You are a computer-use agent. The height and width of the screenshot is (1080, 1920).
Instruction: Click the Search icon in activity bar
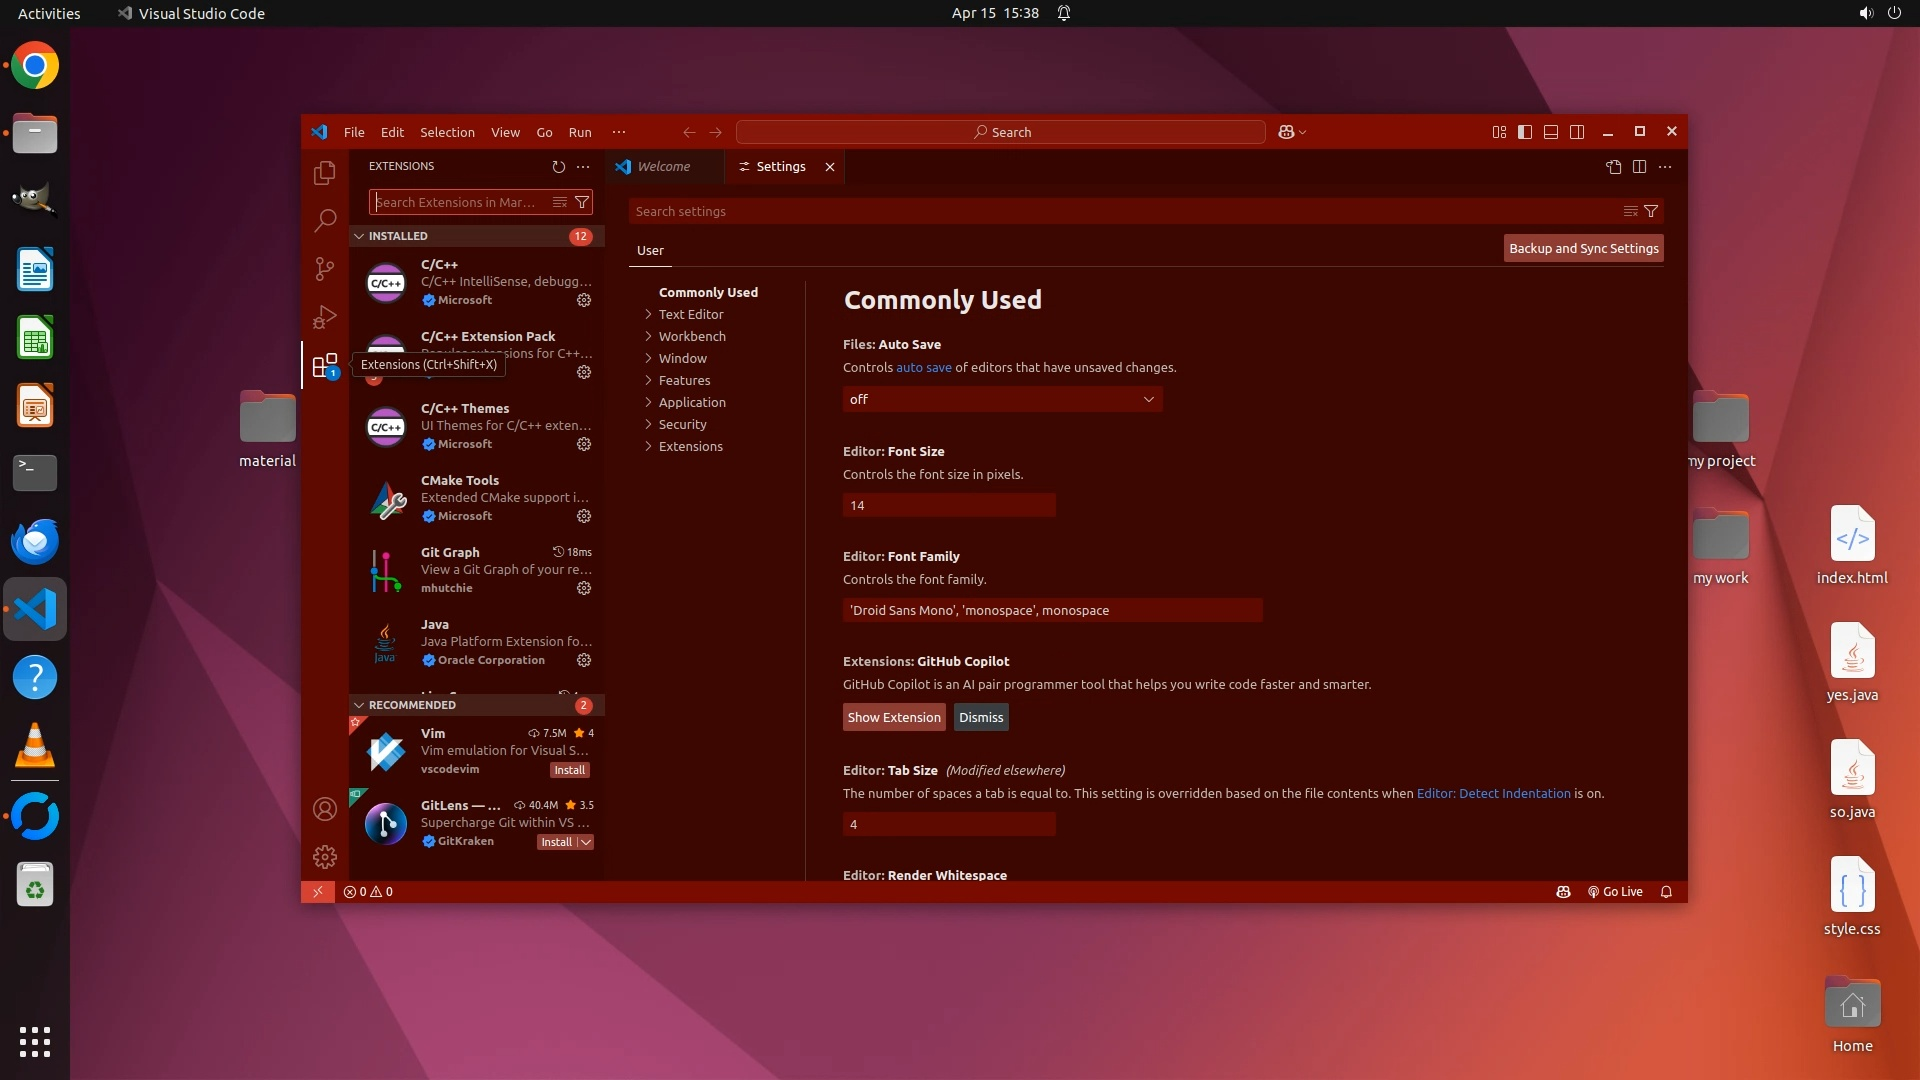[x=324, y=221]
